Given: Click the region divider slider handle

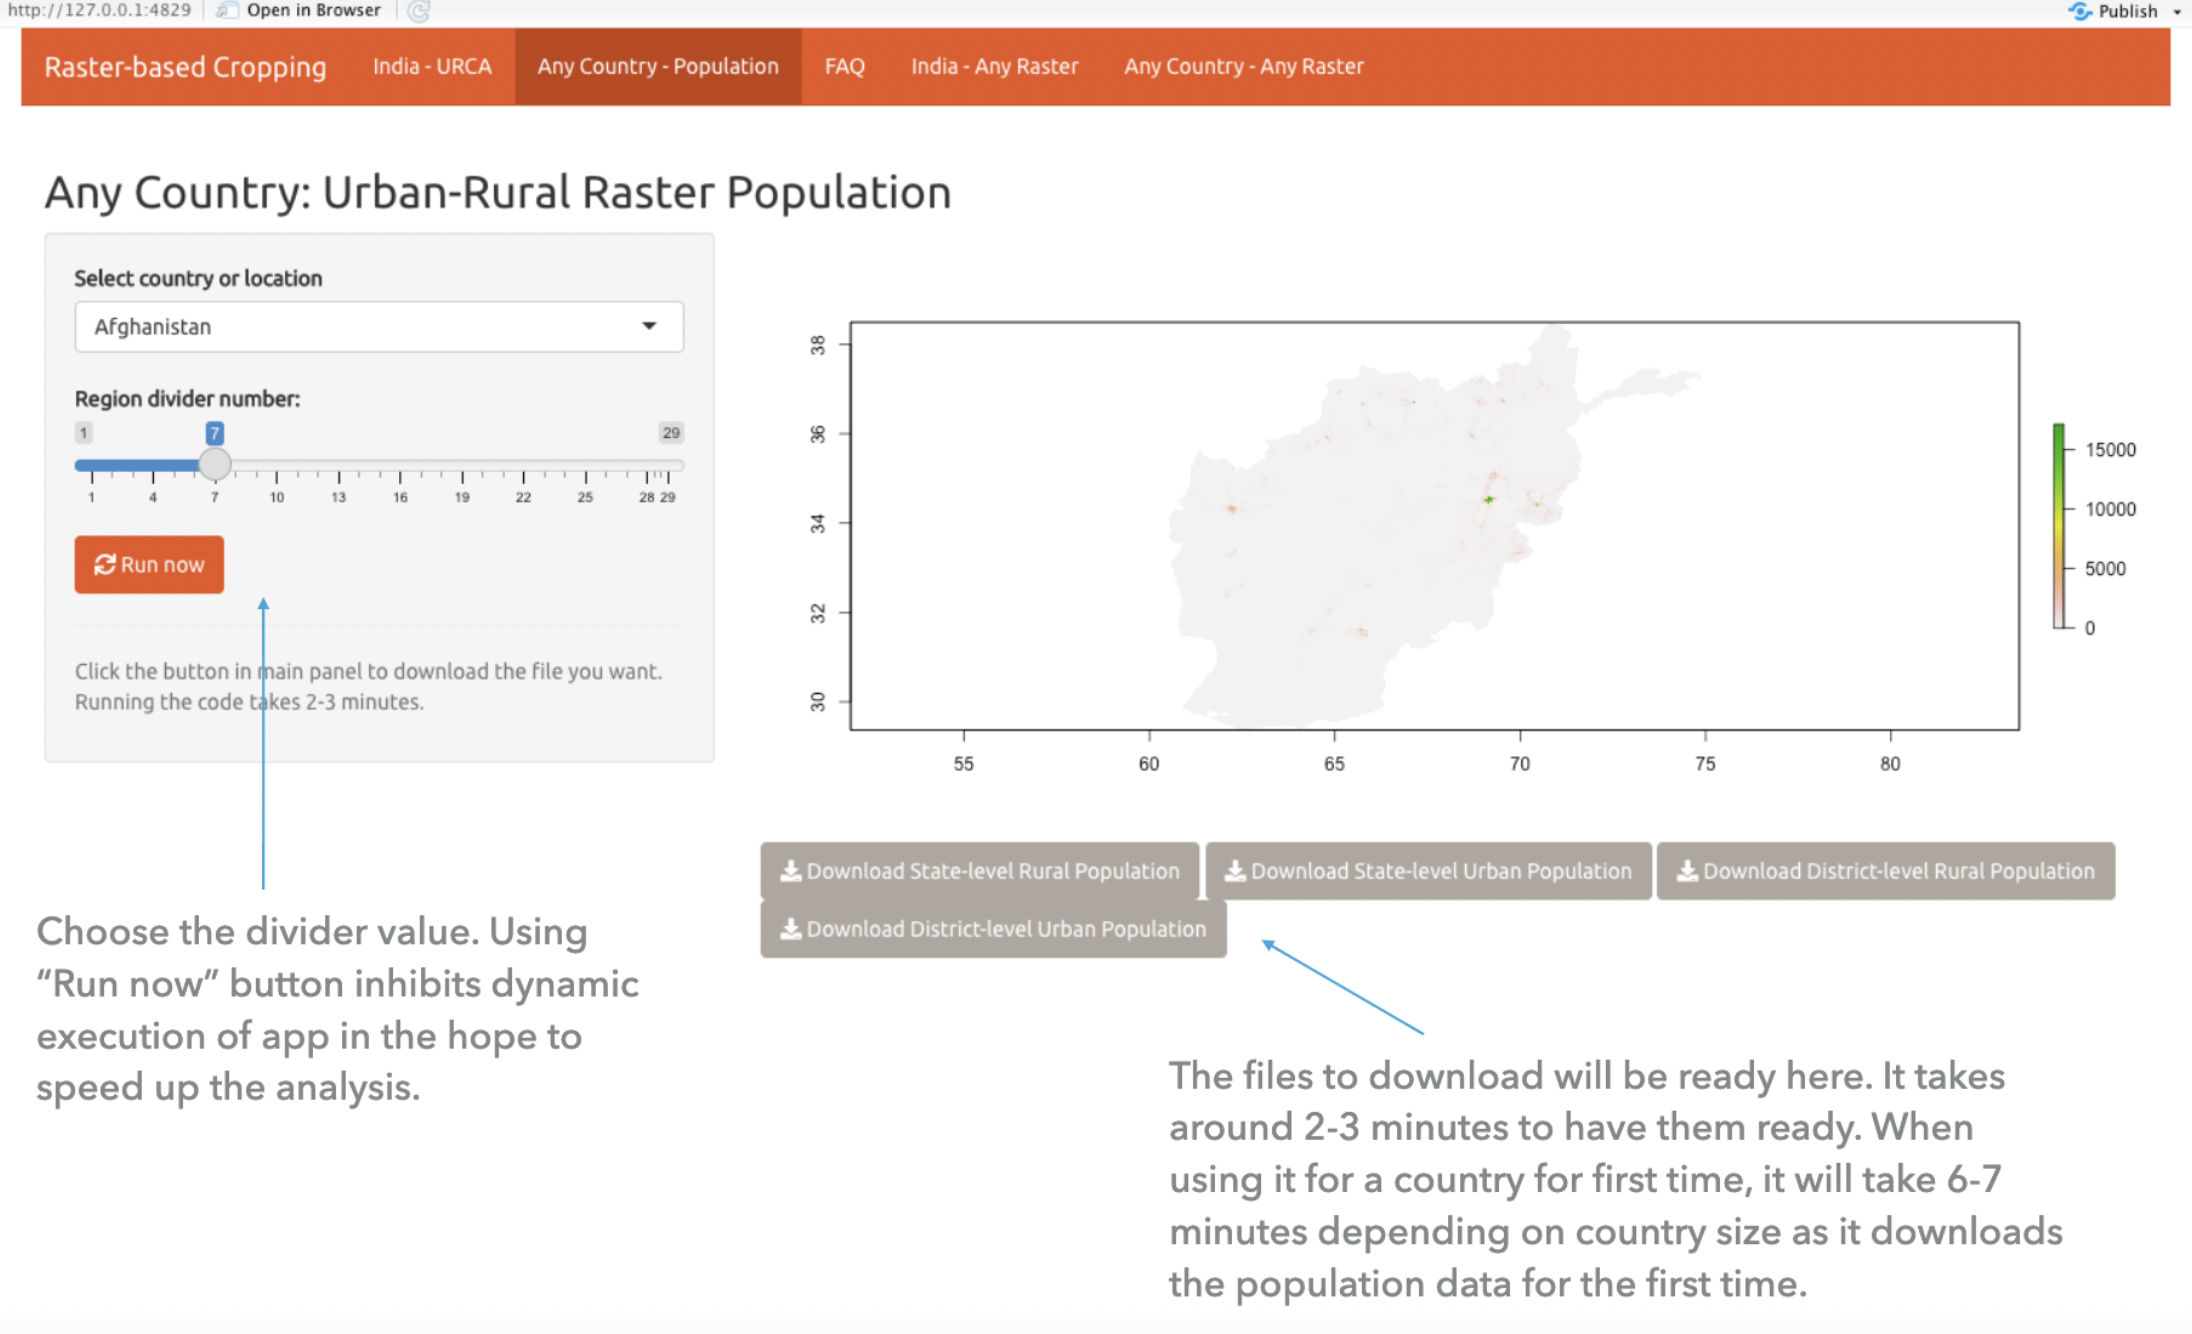Looking at the screenshot, I should (214, 465).
